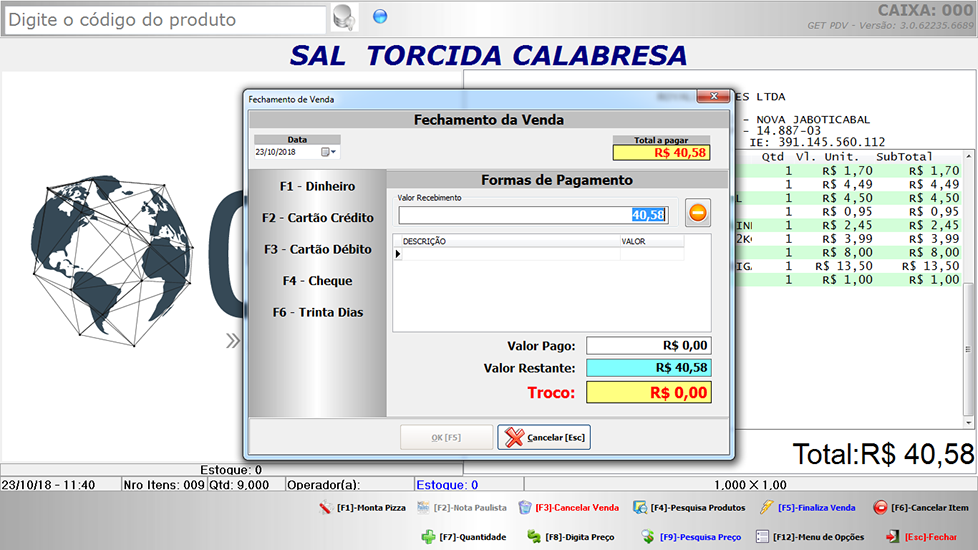Click the Digita Preço arrows icon
The image size is (978, 550).
(535, 537)
